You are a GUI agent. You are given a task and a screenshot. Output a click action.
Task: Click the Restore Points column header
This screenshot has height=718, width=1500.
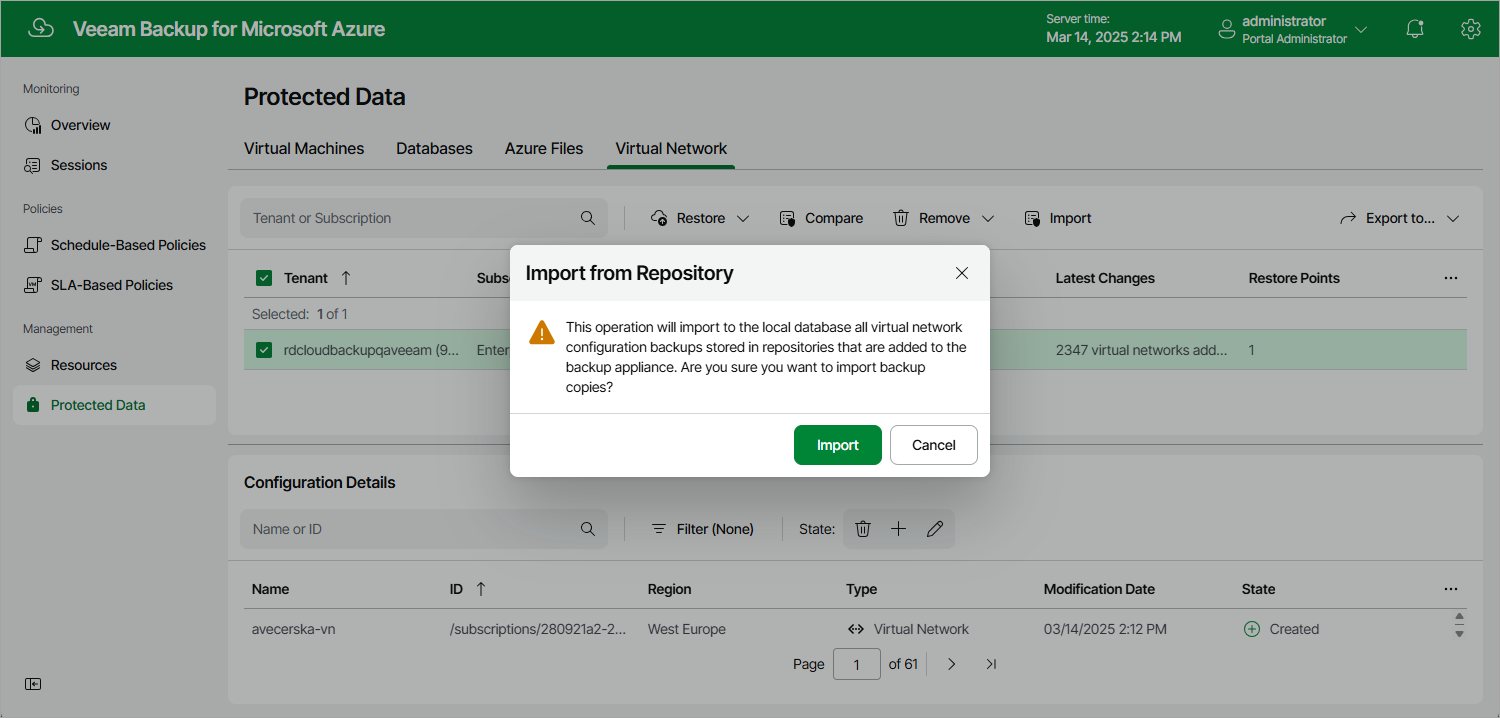pyautogui.click(x=1294, y=278)
